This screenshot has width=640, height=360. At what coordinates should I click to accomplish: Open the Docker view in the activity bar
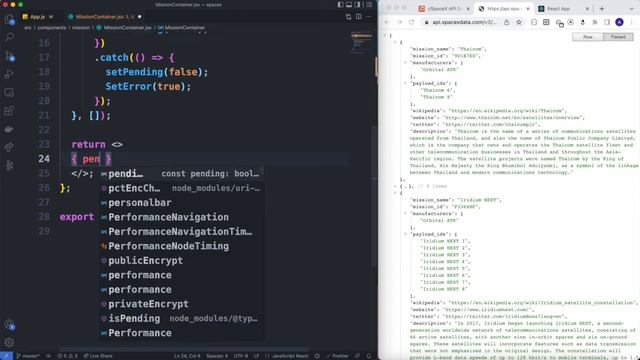point(9,129)
